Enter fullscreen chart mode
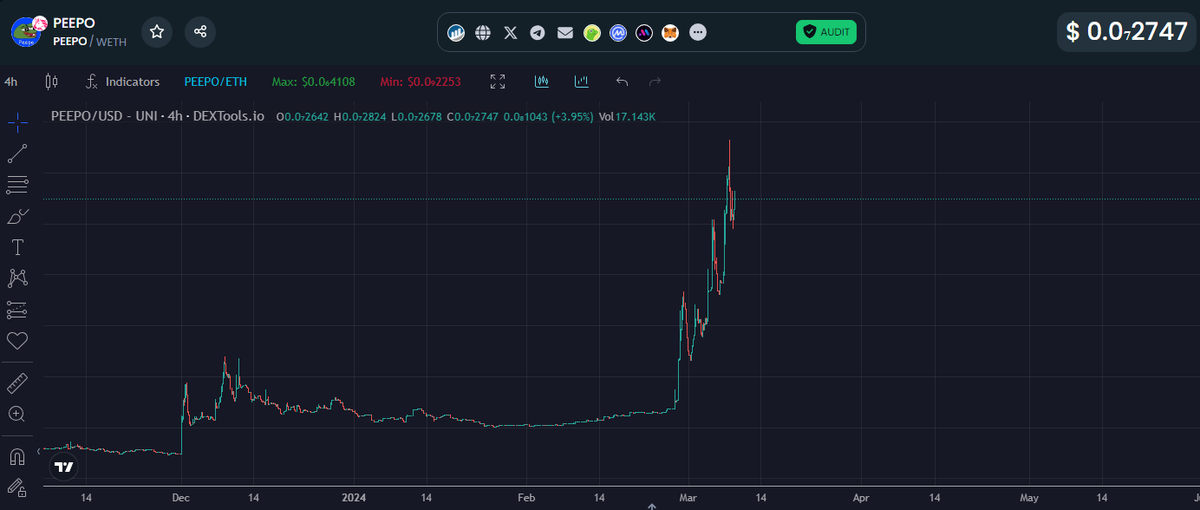 (498, 82)
